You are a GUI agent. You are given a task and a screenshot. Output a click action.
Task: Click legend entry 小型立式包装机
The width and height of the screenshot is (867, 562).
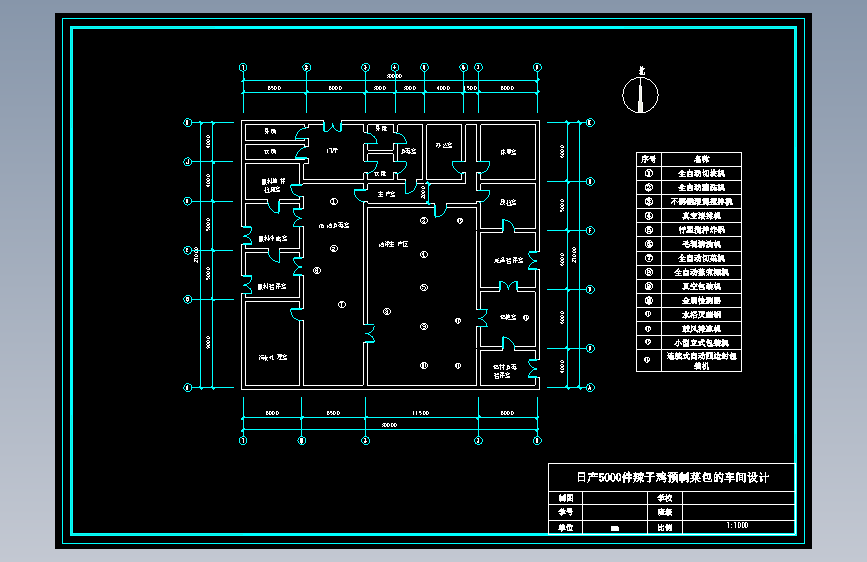tap(701, 343)
